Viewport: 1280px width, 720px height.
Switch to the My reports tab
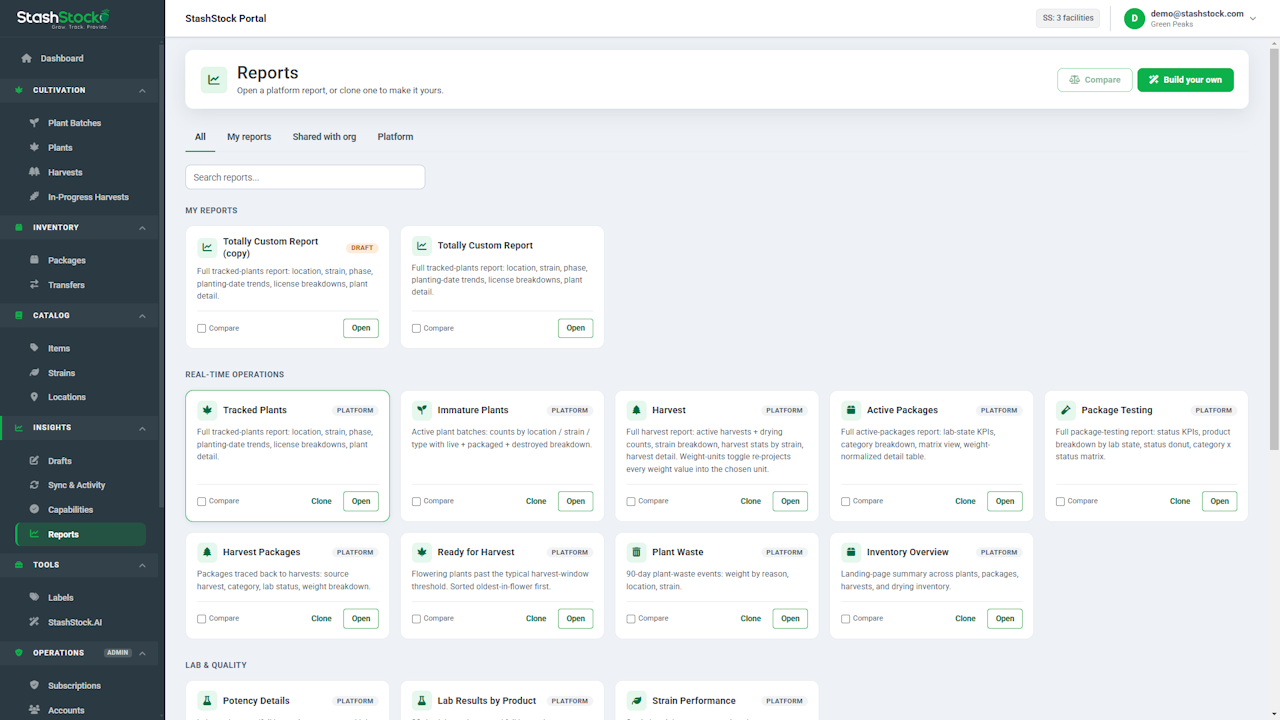249,137
